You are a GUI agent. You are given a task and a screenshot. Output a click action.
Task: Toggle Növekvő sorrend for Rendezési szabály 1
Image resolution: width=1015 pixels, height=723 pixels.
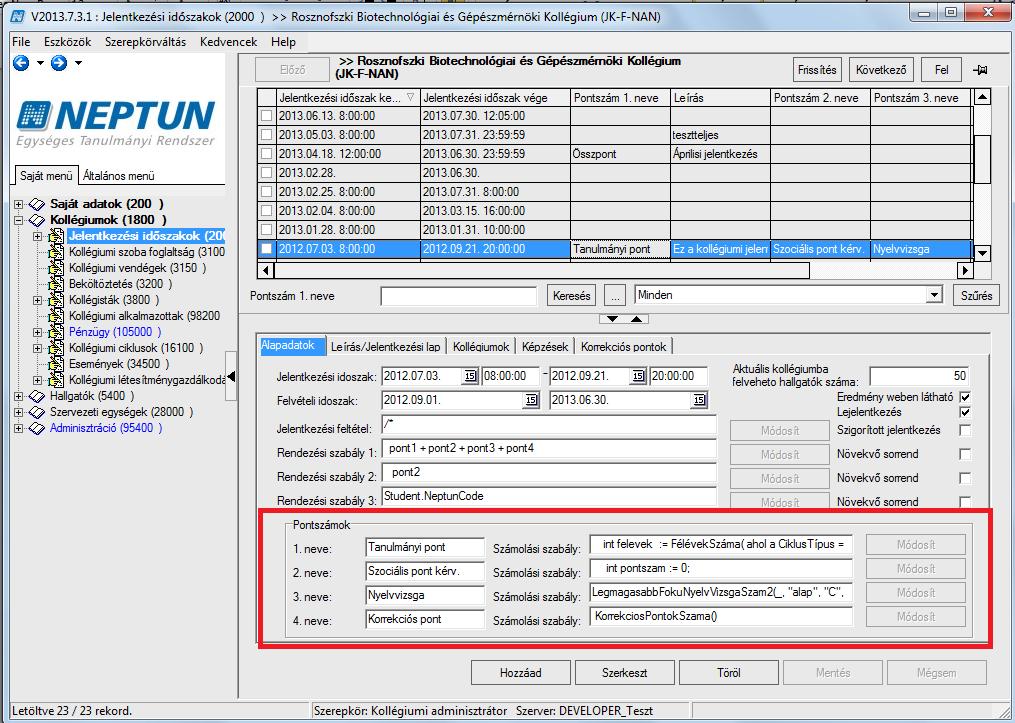click(965, 454)
